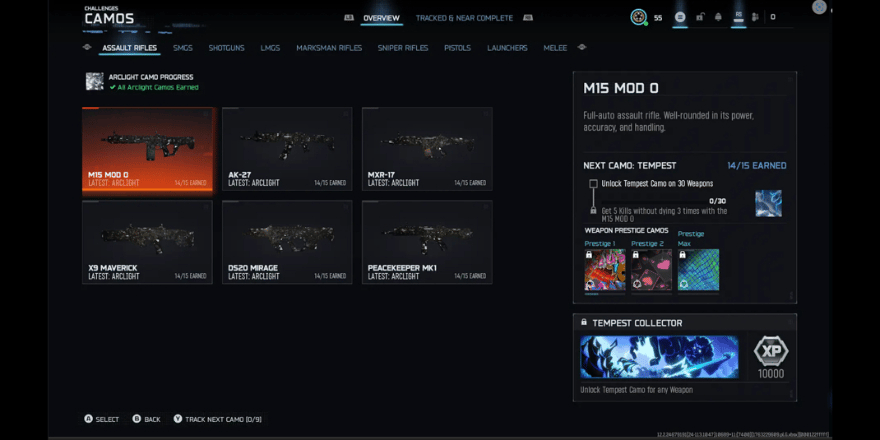Switch to Tracked & Near Complete tab

point(464,18)
